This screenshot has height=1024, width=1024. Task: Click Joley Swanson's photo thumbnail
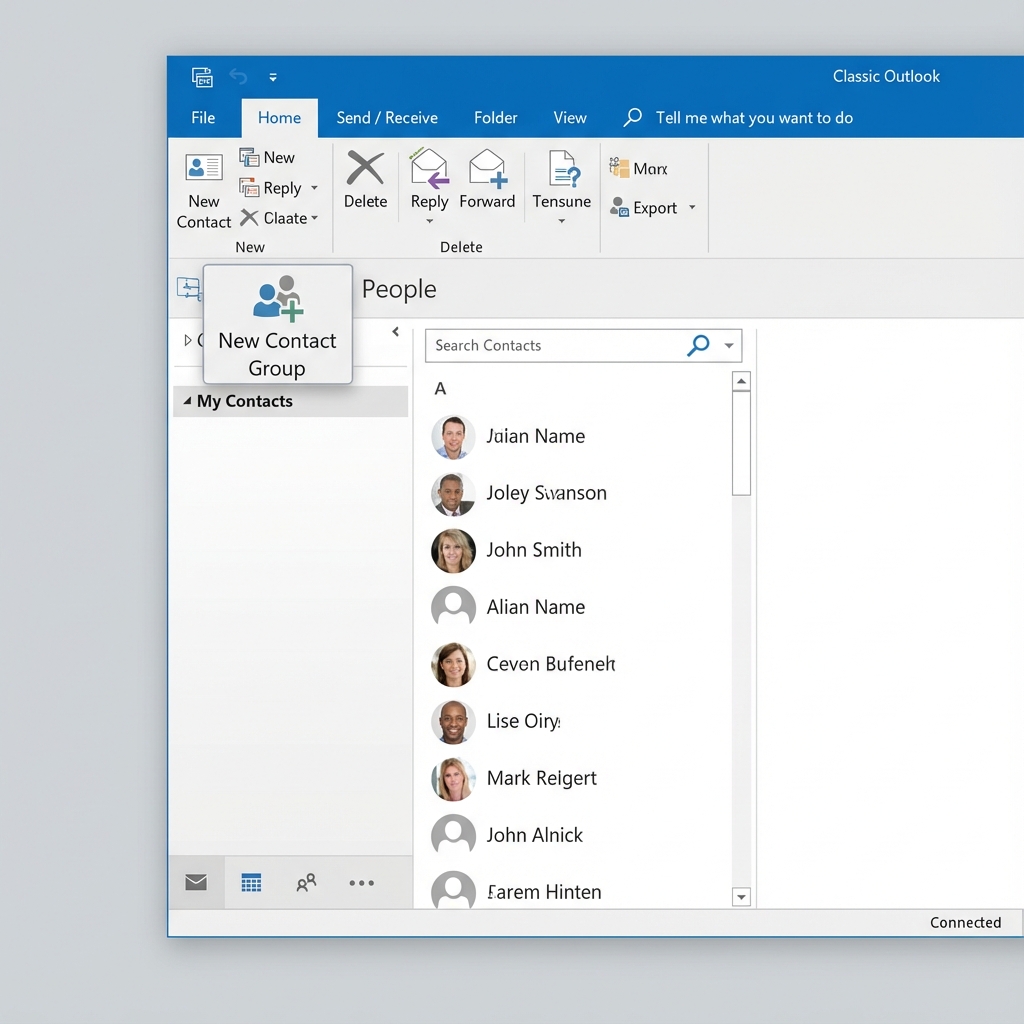pyautogui.click(x=453, y=494)
